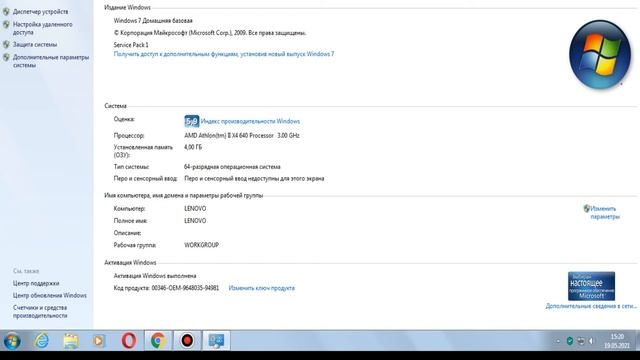This screenshot has width=640, height=360.
Task: Click the green shield tray icon
Action: point(570,341)
